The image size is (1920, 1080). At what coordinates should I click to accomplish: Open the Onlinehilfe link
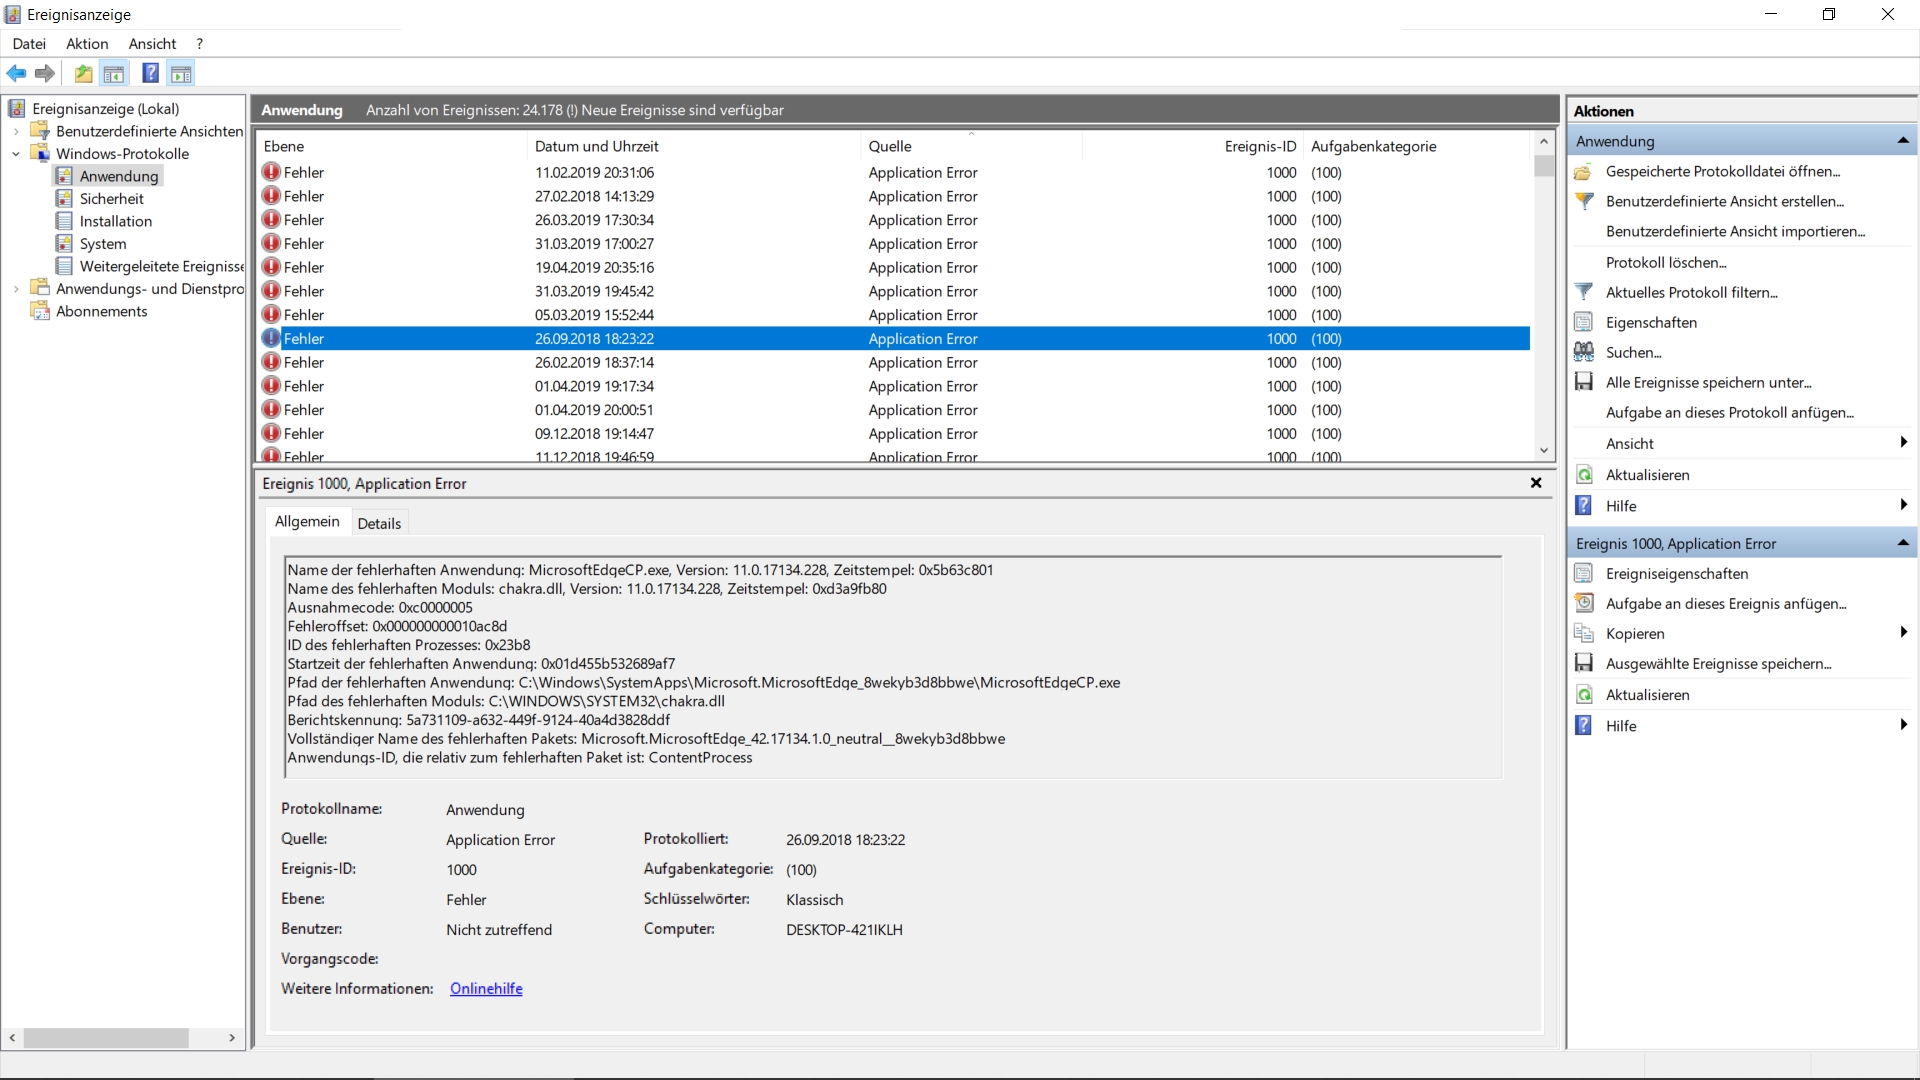pyautogui.click(x=486, y=988)
